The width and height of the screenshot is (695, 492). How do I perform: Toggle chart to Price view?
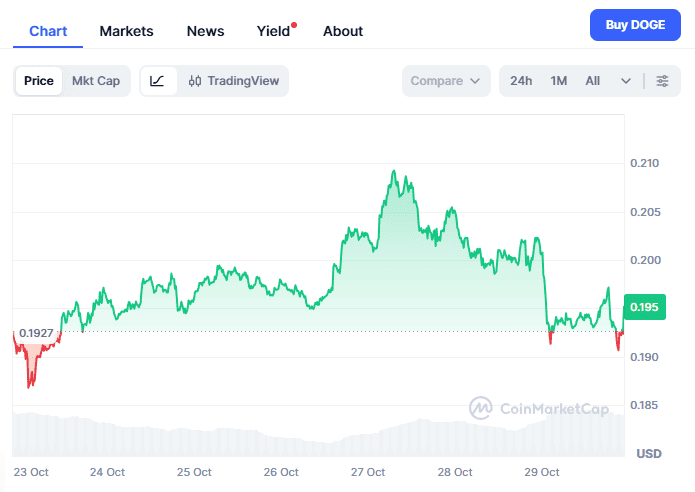[39, 81]
